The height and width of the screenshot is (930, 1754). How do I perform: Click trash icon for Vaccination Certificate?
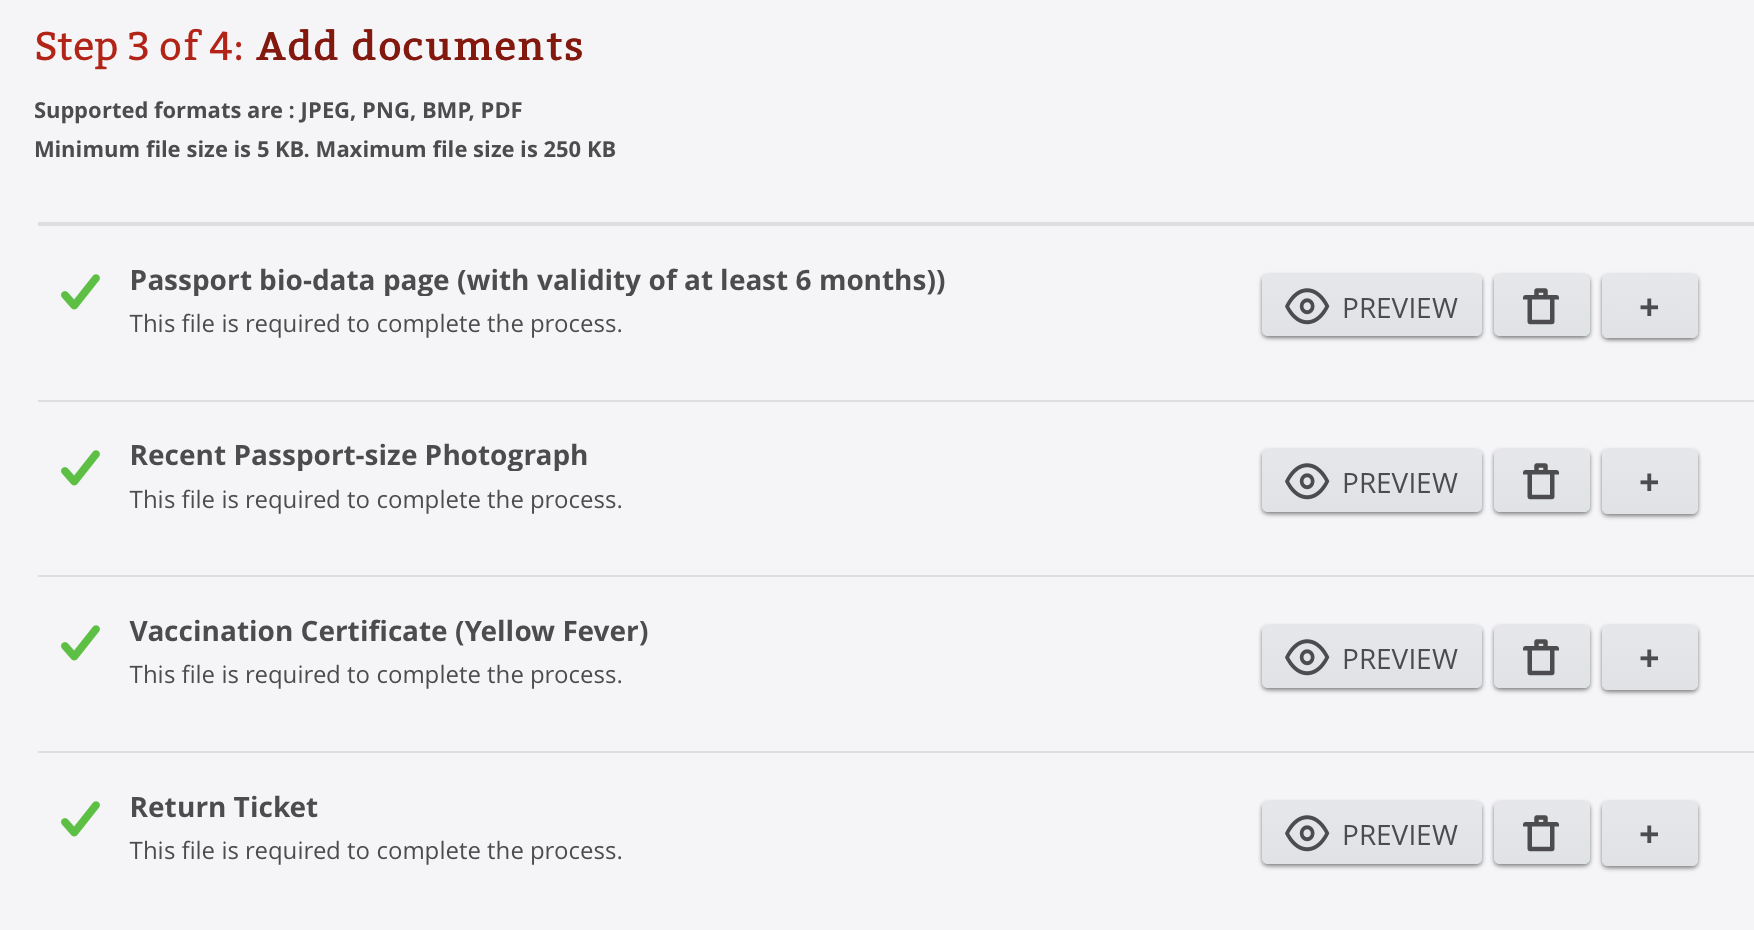click(x=1541, y=658)
